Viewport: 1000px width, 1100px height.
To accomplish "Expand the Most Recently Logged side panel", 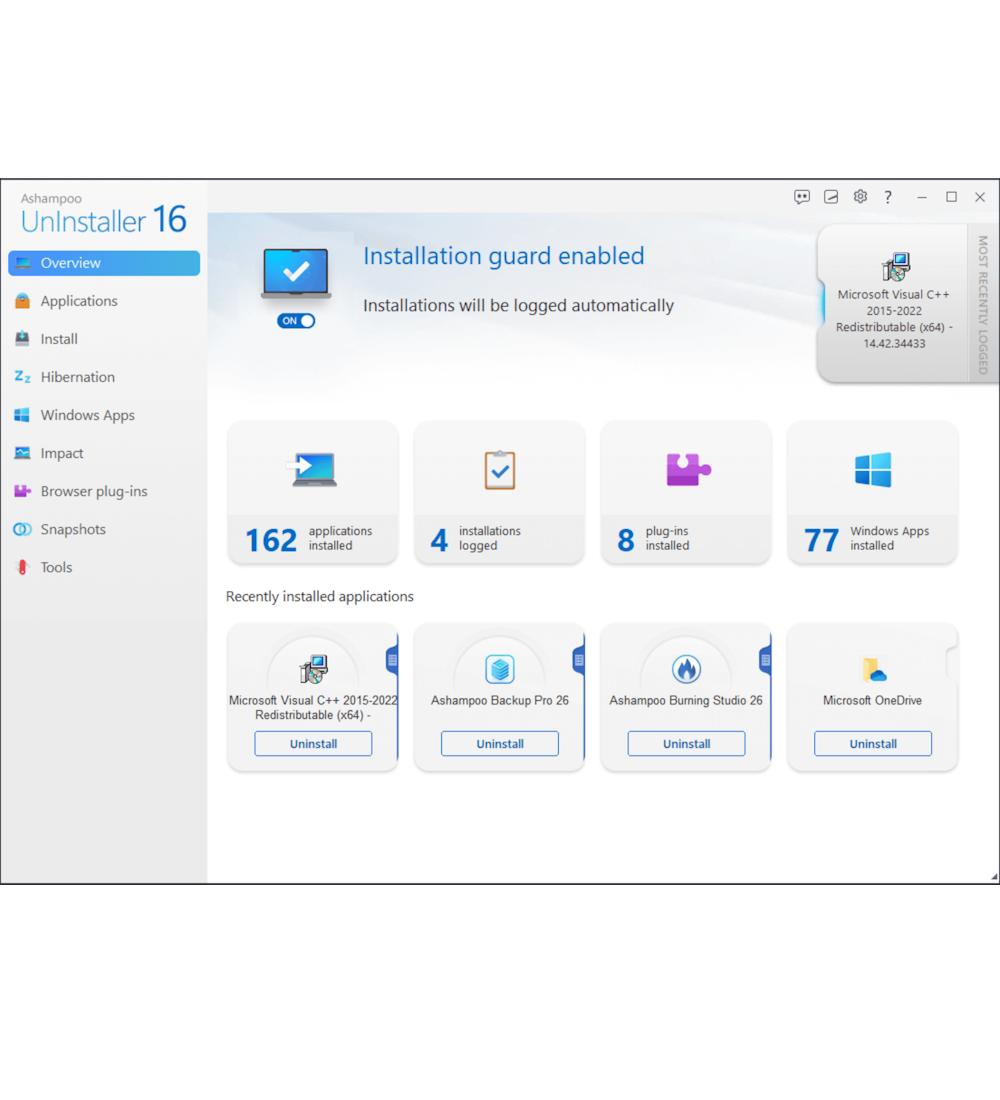I will tap(982, 305).
